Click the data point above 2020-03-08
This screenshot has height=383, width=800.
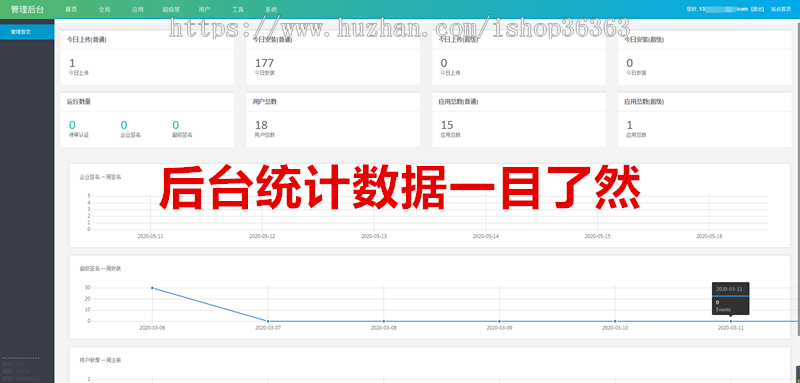pos(384,321)
